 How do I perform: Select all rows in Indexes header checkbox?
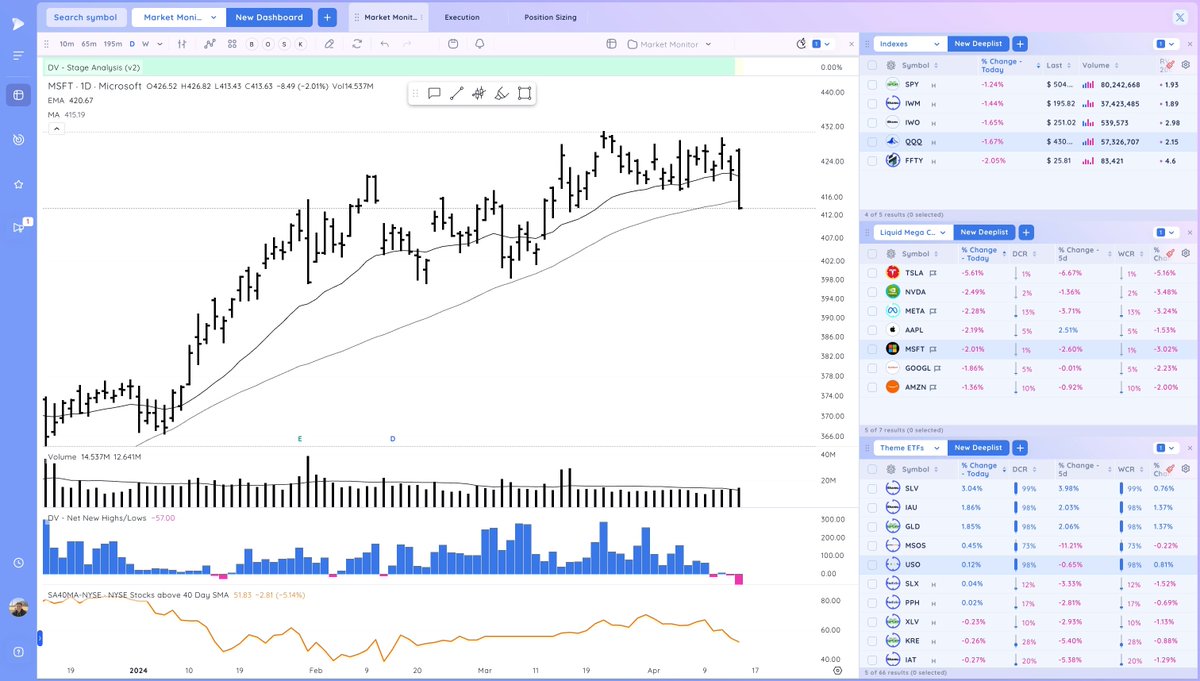coord(872,64)
